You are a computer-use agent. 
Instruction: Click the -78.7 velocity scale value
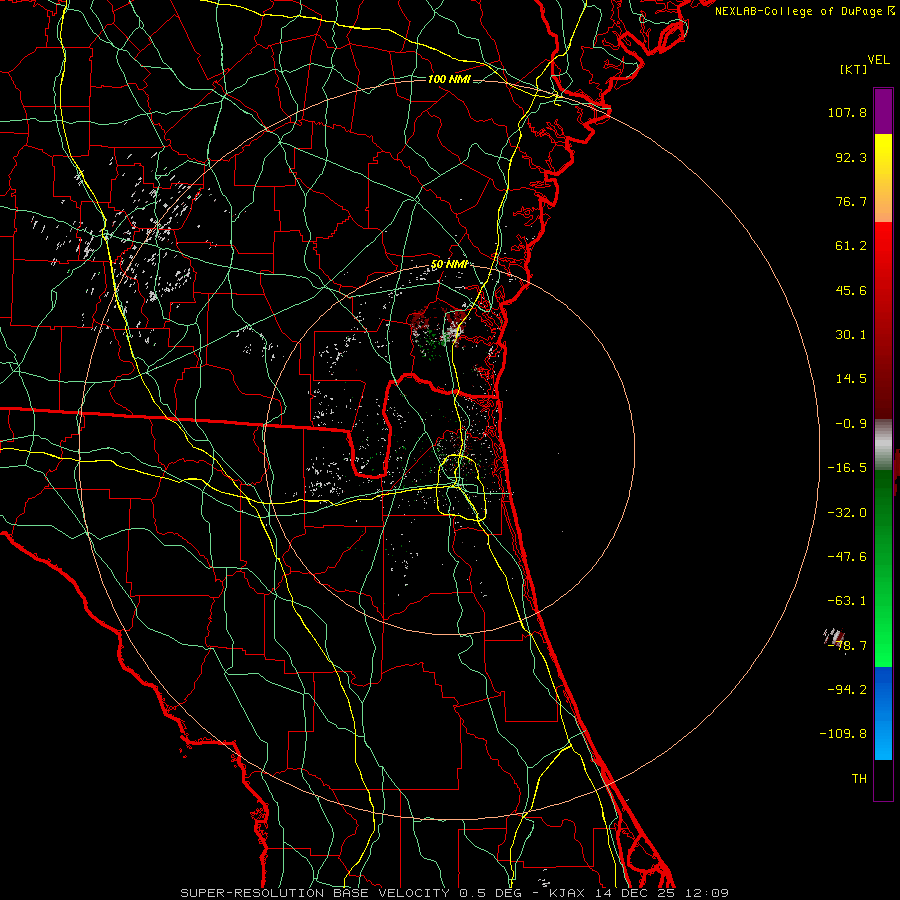847,646
